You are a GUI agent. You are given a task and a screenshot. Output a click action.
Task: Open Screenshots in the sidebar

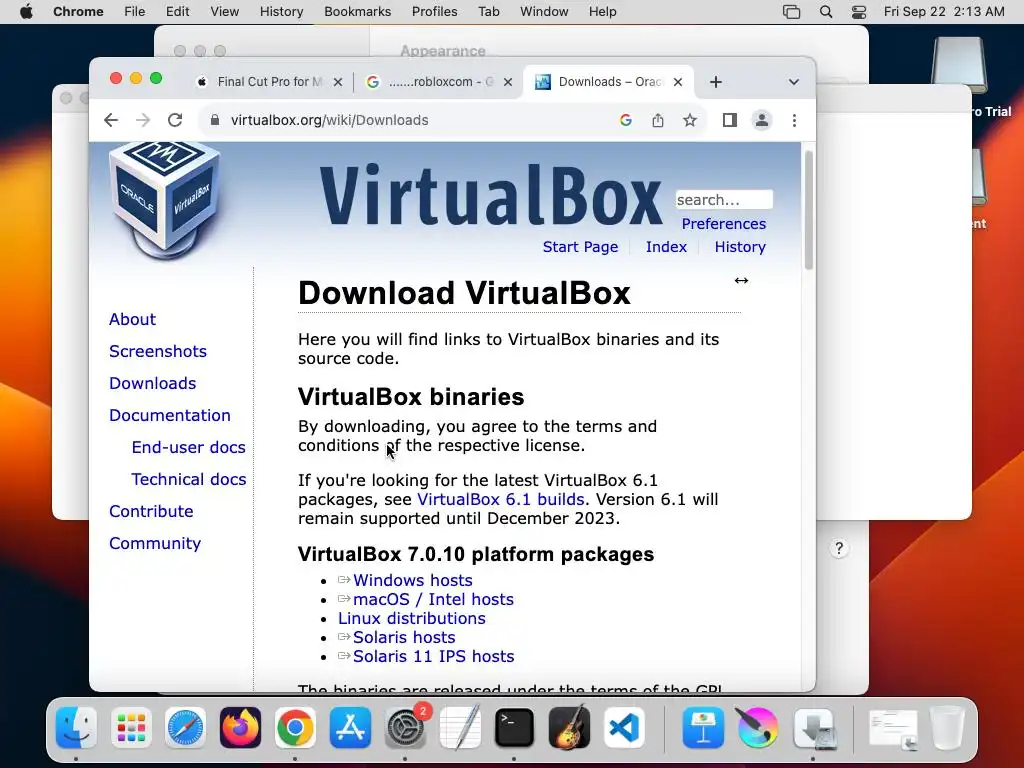[x=158, y=351]
